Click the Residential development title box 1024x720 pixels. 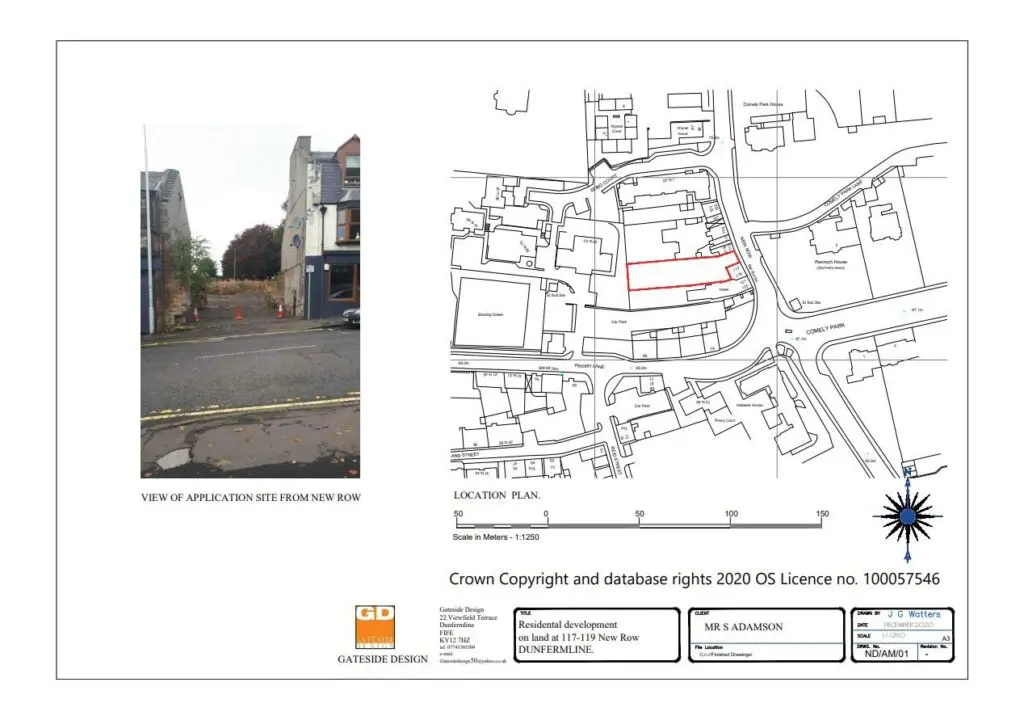pyautogui.click(x=578, y=637)
